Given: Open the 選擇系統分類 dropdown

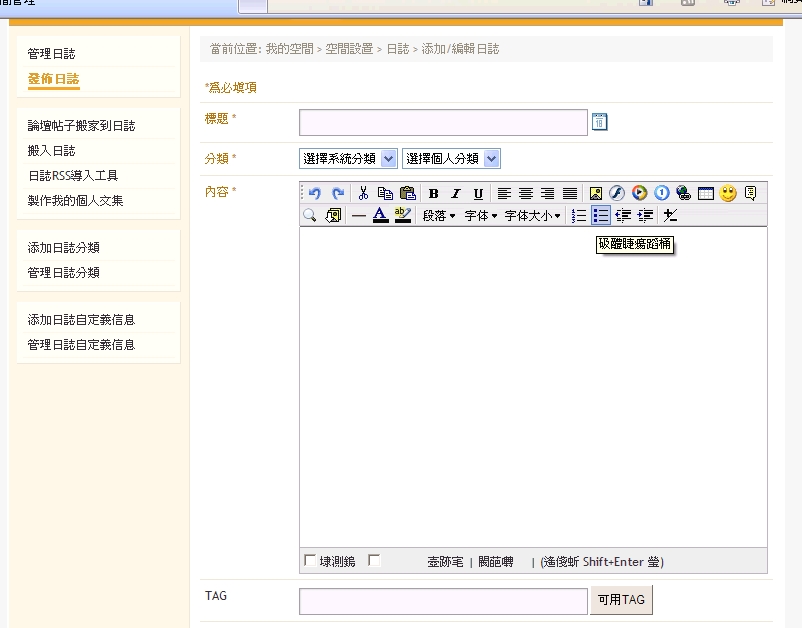Looking at the screenshot, I should 348,159.
